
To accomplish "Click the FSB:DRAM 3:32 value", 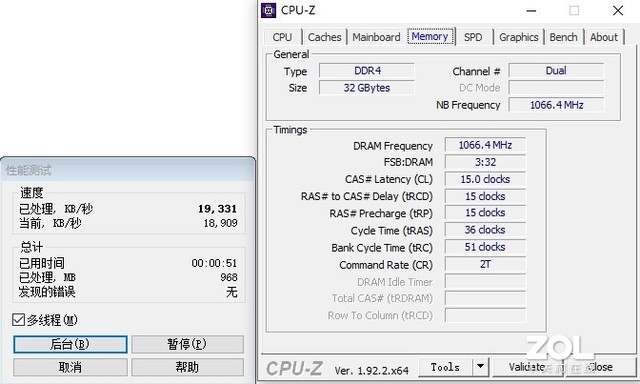I will (x=485, y=162).
